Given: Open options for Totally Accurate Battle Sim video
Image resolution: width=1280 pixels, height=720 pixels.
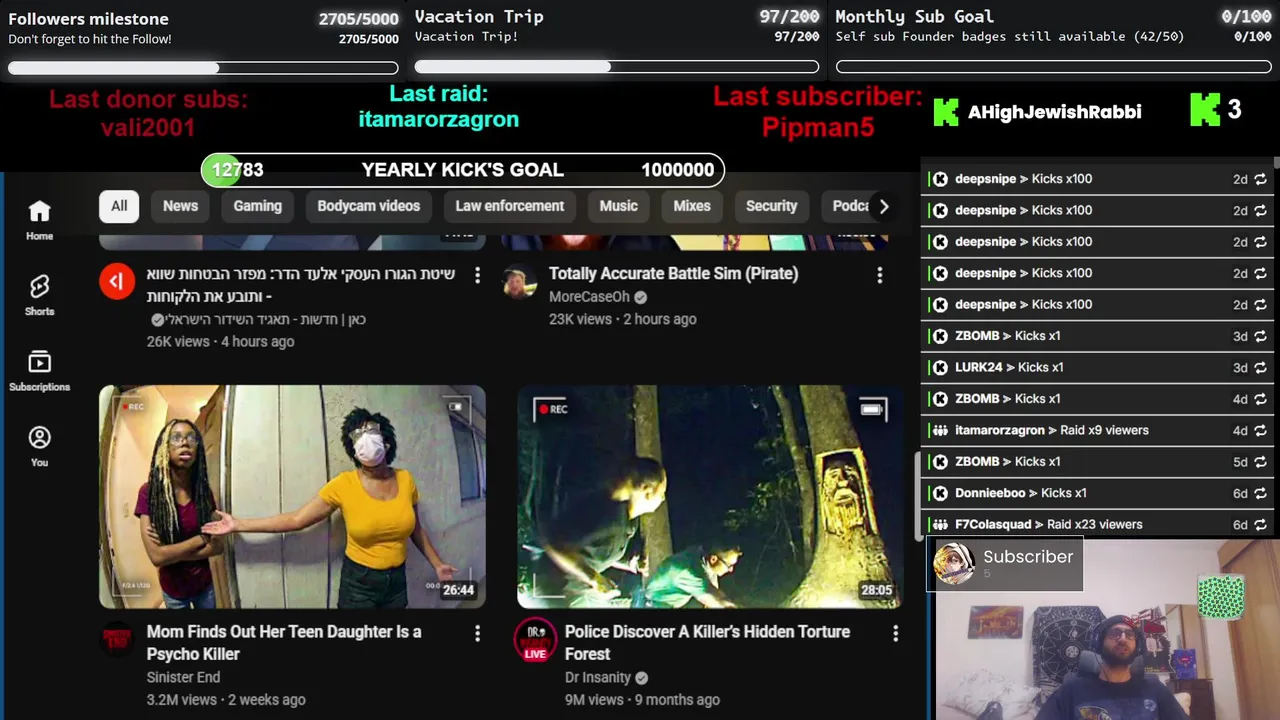Looking at the screenshot, I should point(879,274).
